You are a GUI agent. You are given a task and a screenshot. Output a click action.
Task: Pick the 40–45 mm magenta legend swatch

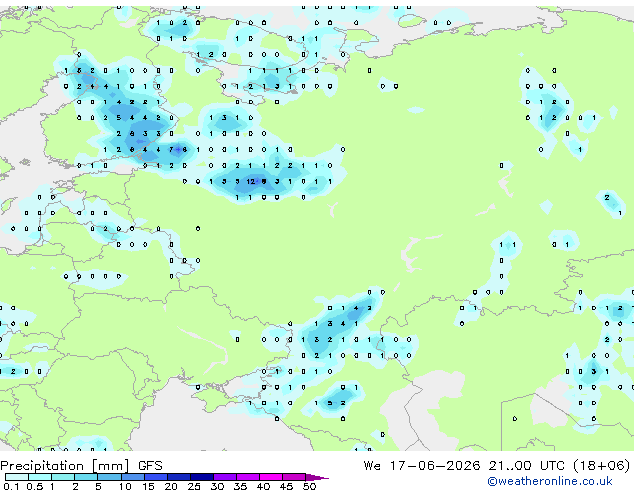pos(271,477)
